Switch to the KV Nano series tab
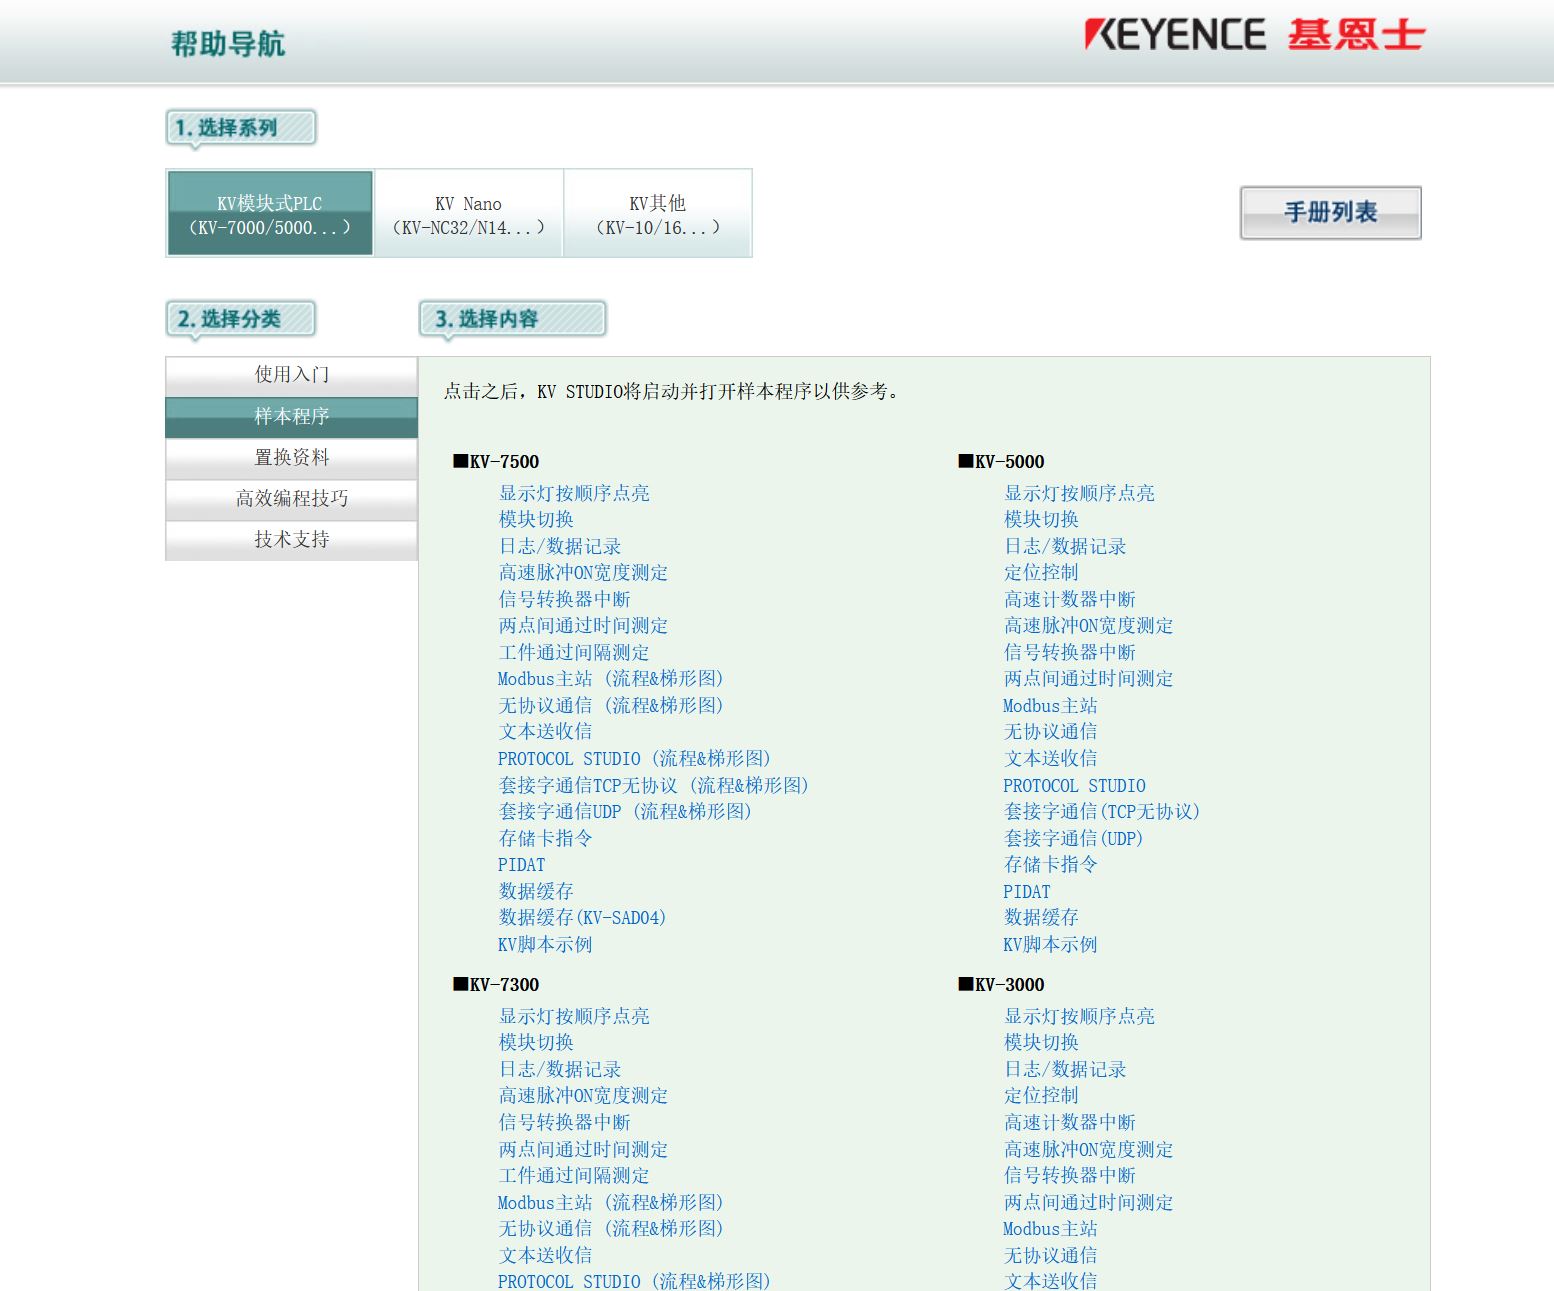Viewport: 1554px width, 1291px height. pos(468,214)
